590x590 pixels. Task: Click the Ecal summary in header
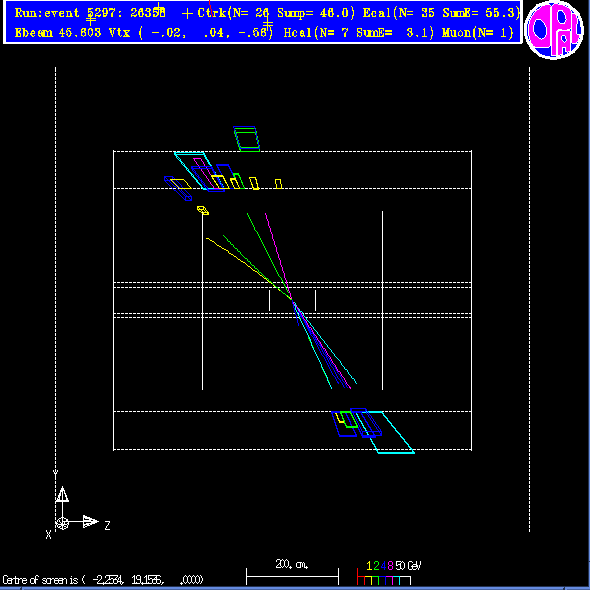pos(441,13)
